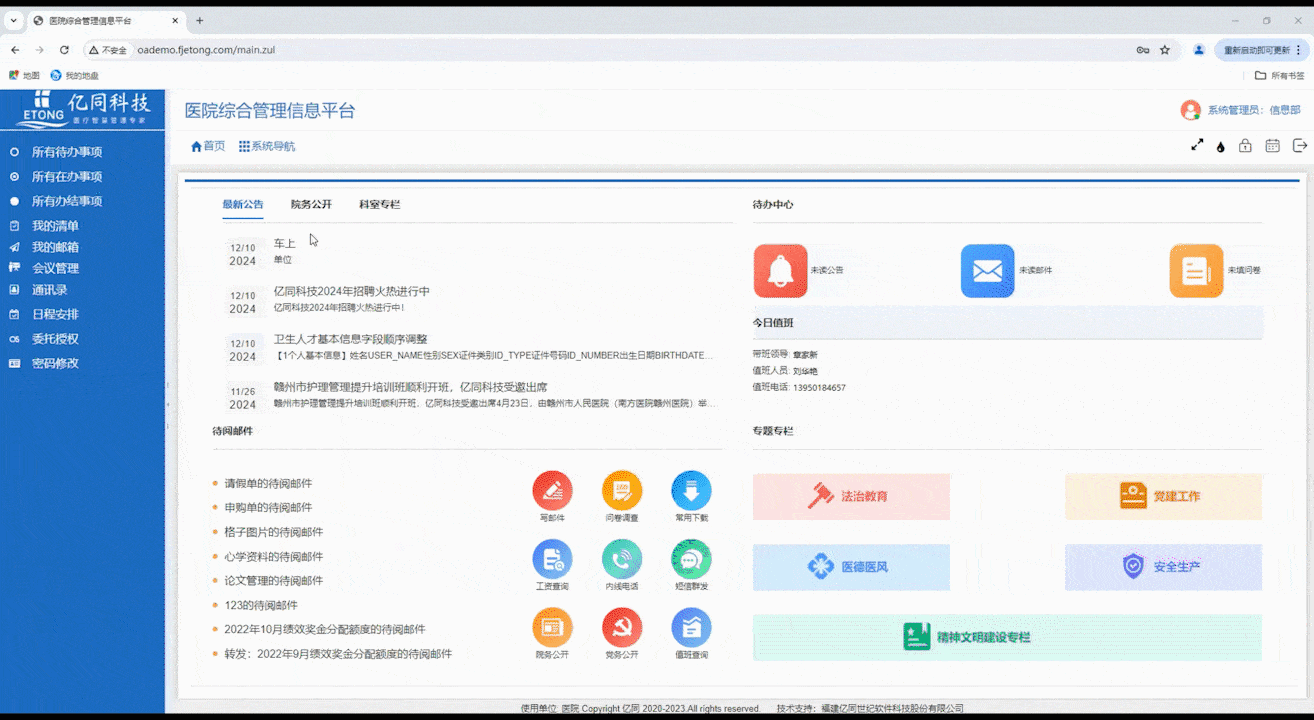The height and width of the screenshot is (720, 1314).
Task: Select 会议管理 in the left sidebar
Action: coord(55,268)
